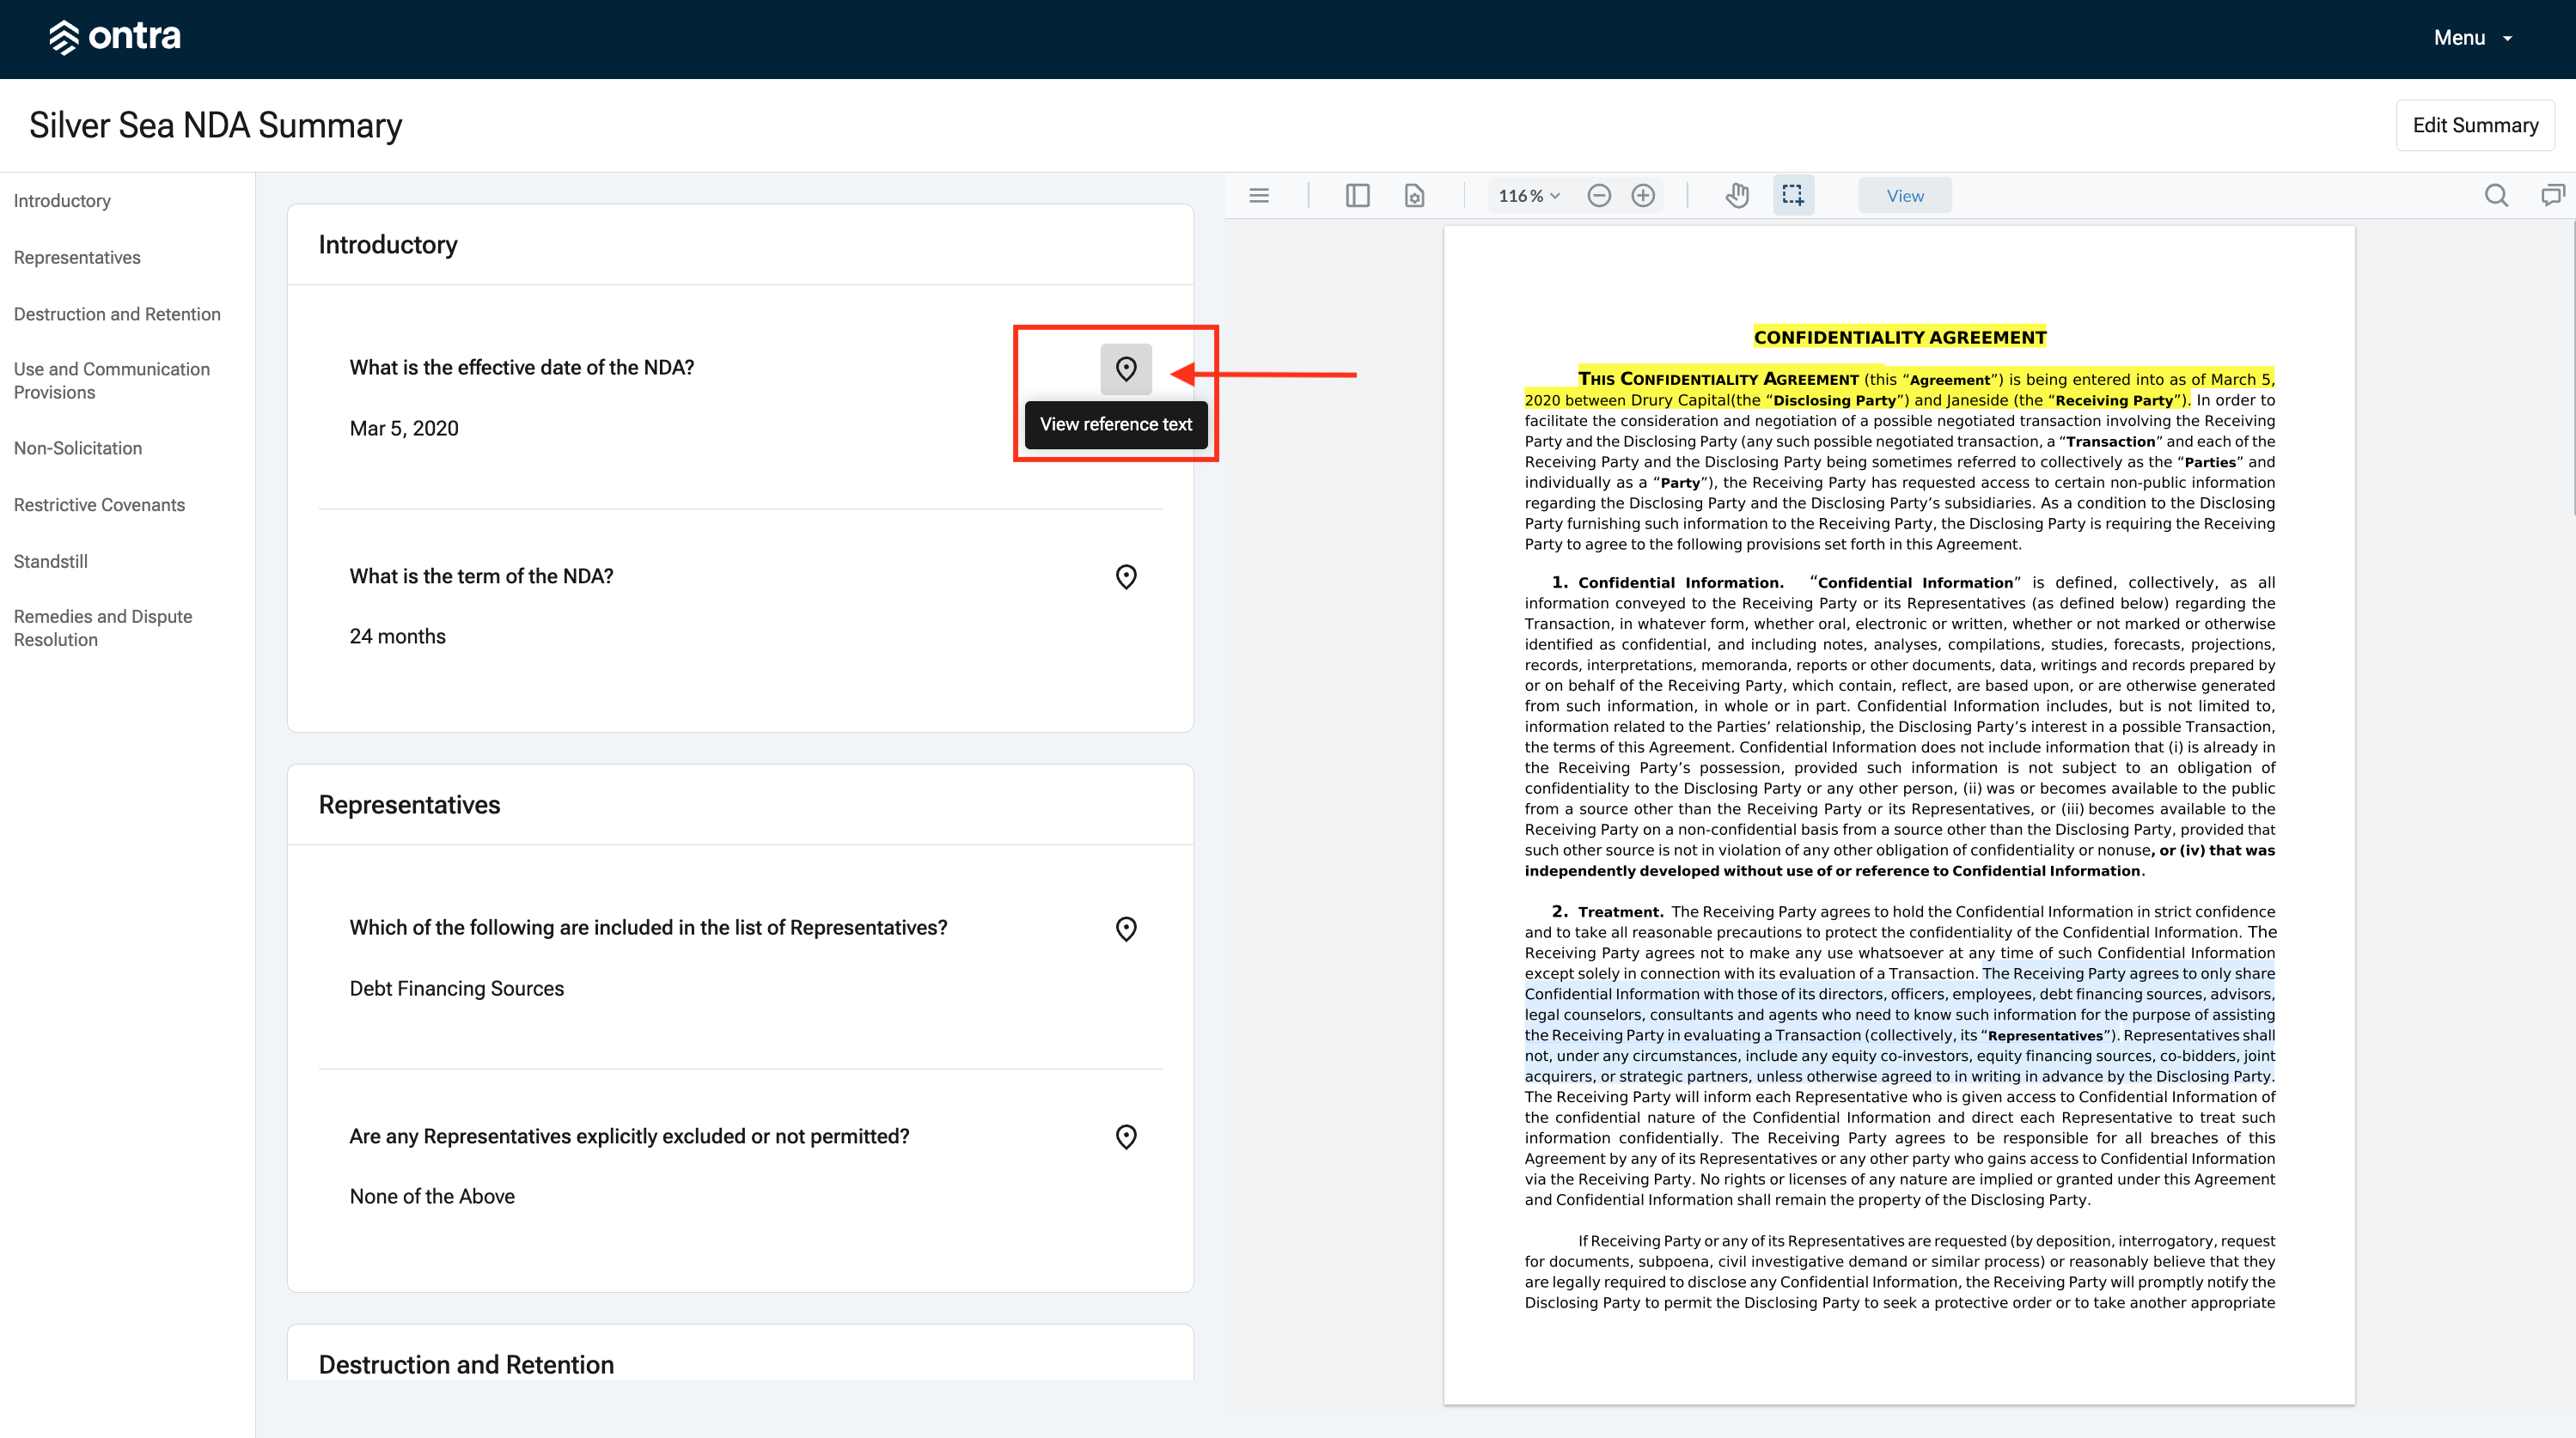Screen dimensions: 2576x1438
Task: Click the Ontra logo
Action: tap(115, 37)
